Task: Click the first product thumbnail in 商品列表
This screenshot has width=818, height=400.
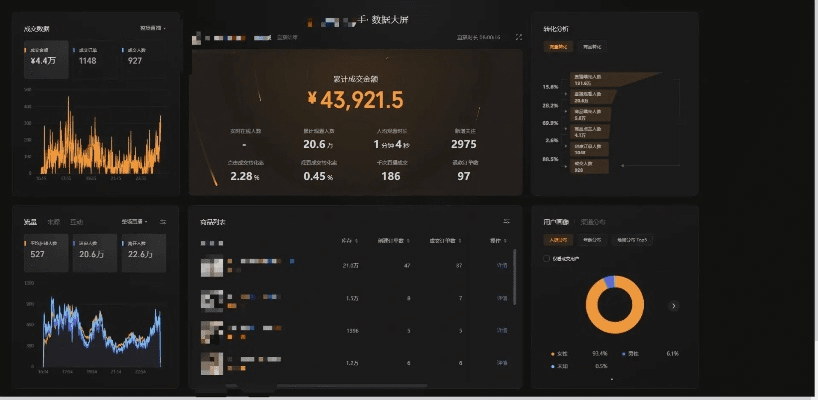Action: point(211,267)
